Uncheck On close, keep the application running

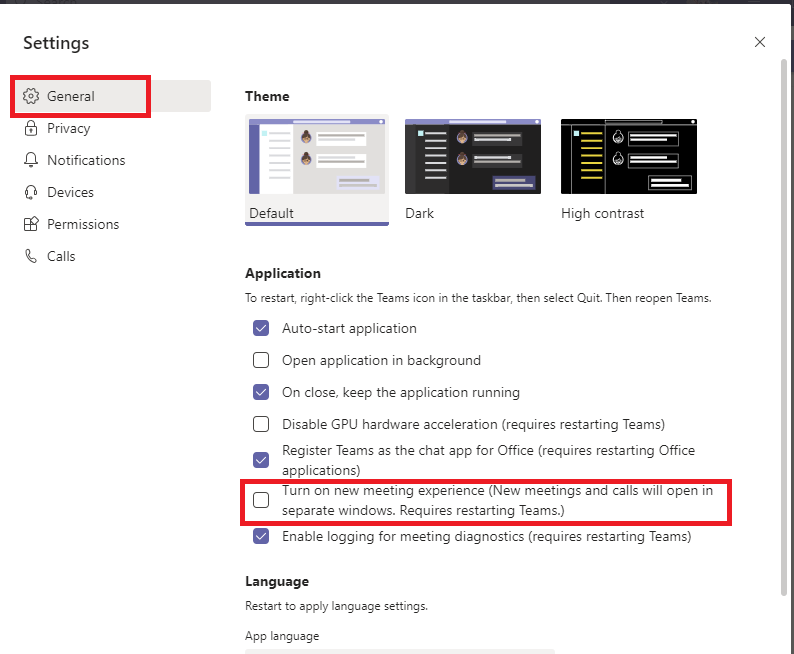point(261,392)
